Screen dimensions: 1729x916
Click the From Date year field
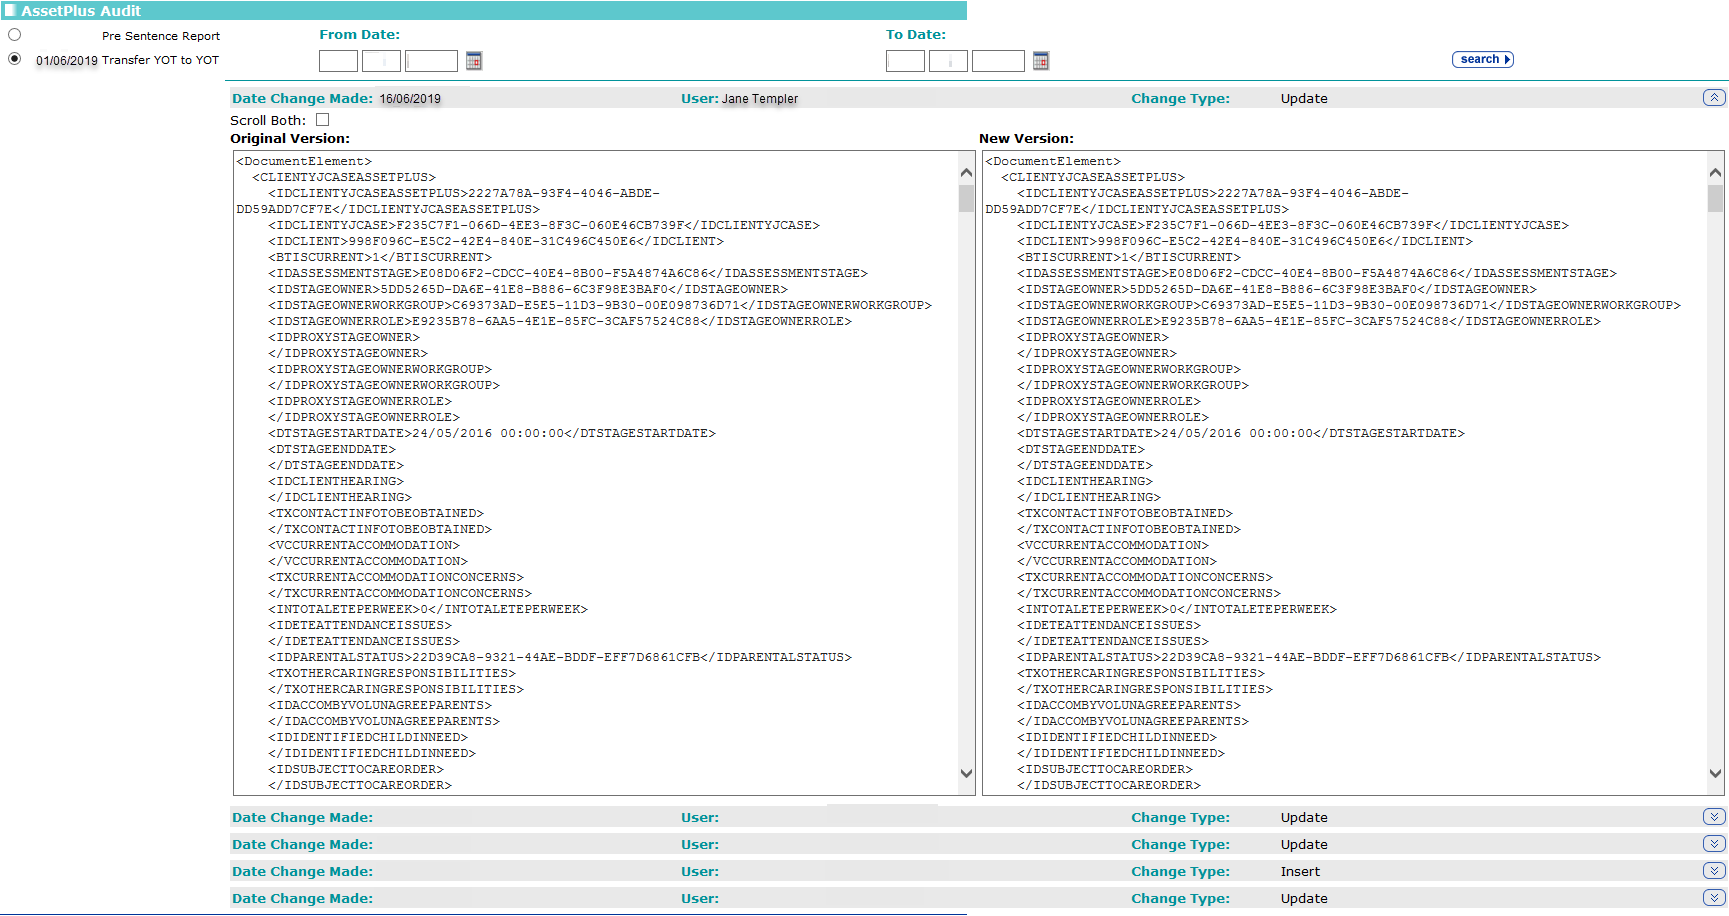pos(431,61)
